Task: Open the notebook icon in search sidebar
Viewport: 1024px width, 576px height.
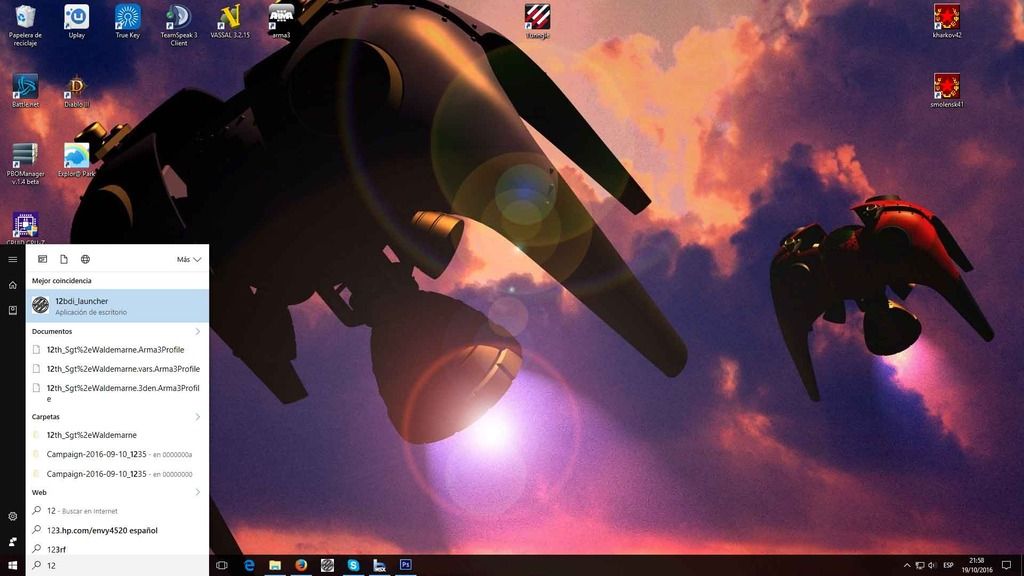Action: click(12, 310)
